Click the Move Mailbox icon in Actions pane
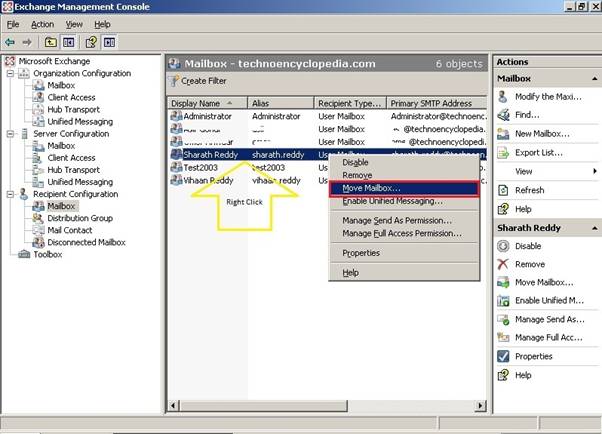Viewport: 602px width, 434px height. tap(503, 282)
